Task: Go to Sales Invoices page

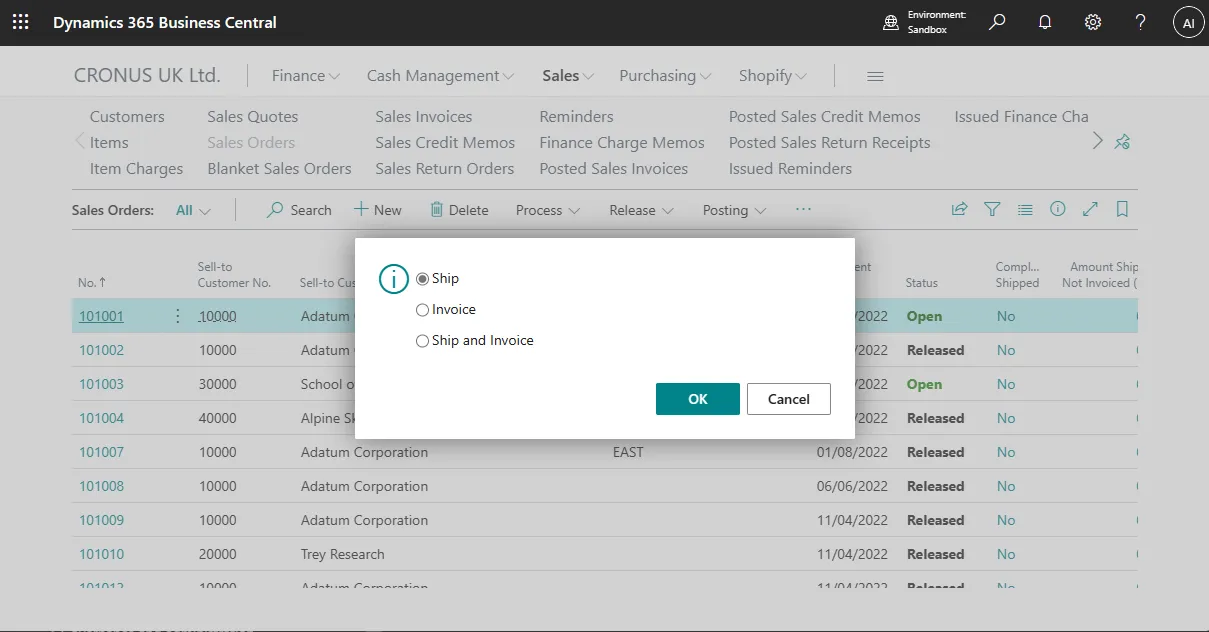Action: pos(424,116)
